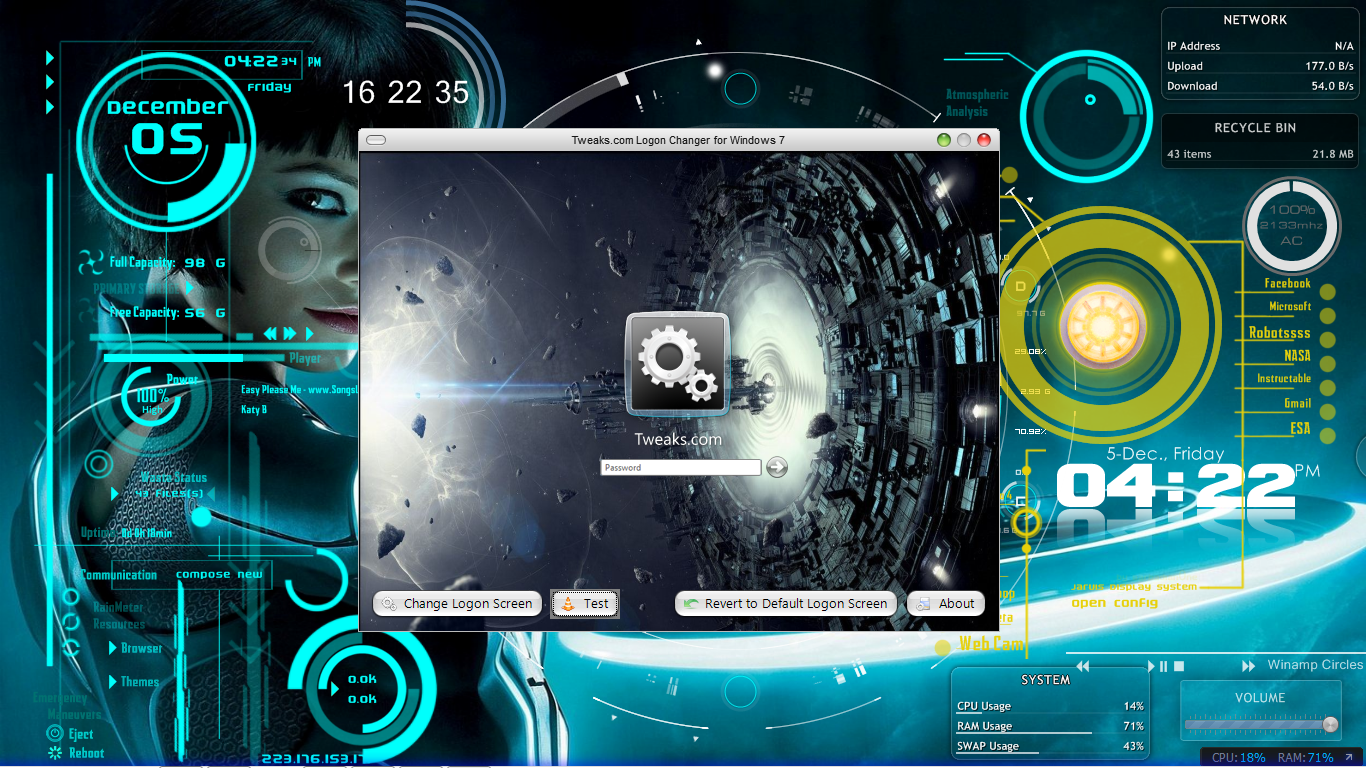1366x768 pixels.
Task: Click the Tweaks.com gears logo
Action: coord(676,363)
